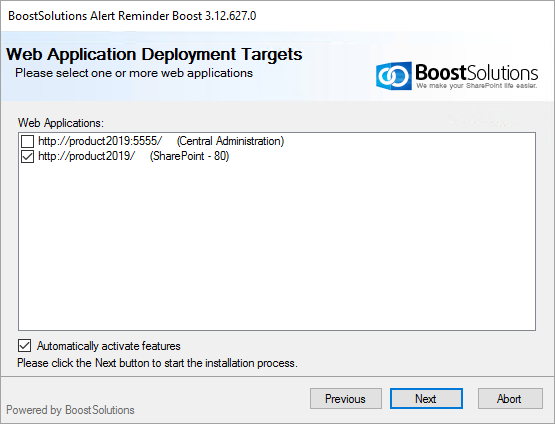Click the Web Application Deployment Targets heading
This screenshot has width=555, height=424.
[154, 55]
